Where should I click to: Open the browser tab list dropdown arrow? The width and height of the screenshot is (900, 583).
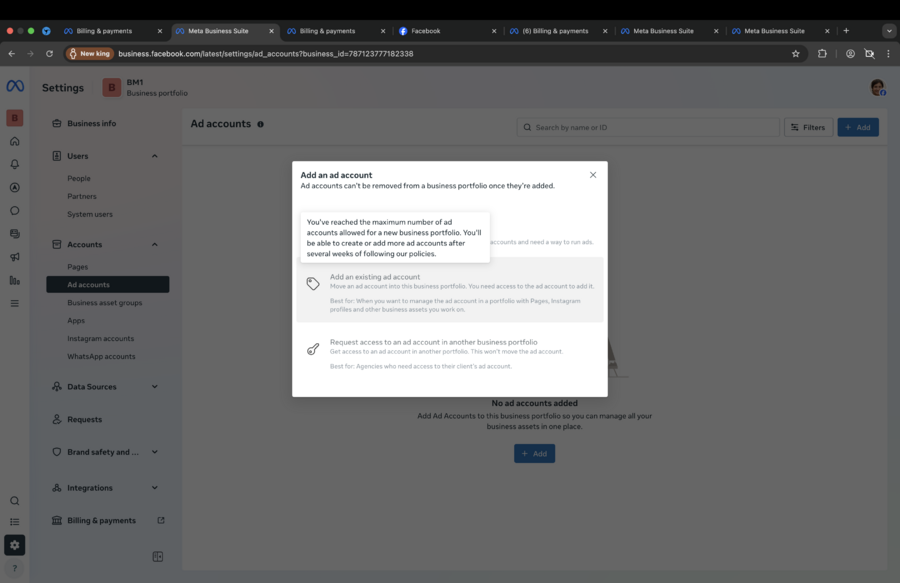point(889,31)
